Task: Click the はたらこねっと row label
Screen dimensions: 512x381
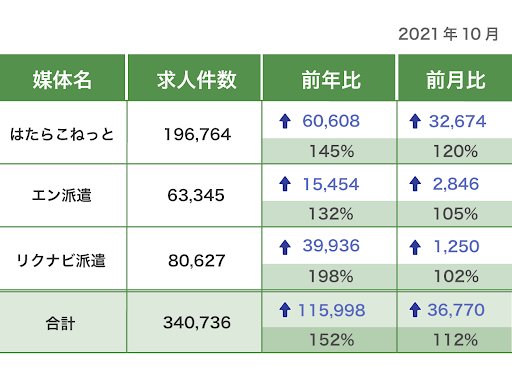Action: pos(62,134)
